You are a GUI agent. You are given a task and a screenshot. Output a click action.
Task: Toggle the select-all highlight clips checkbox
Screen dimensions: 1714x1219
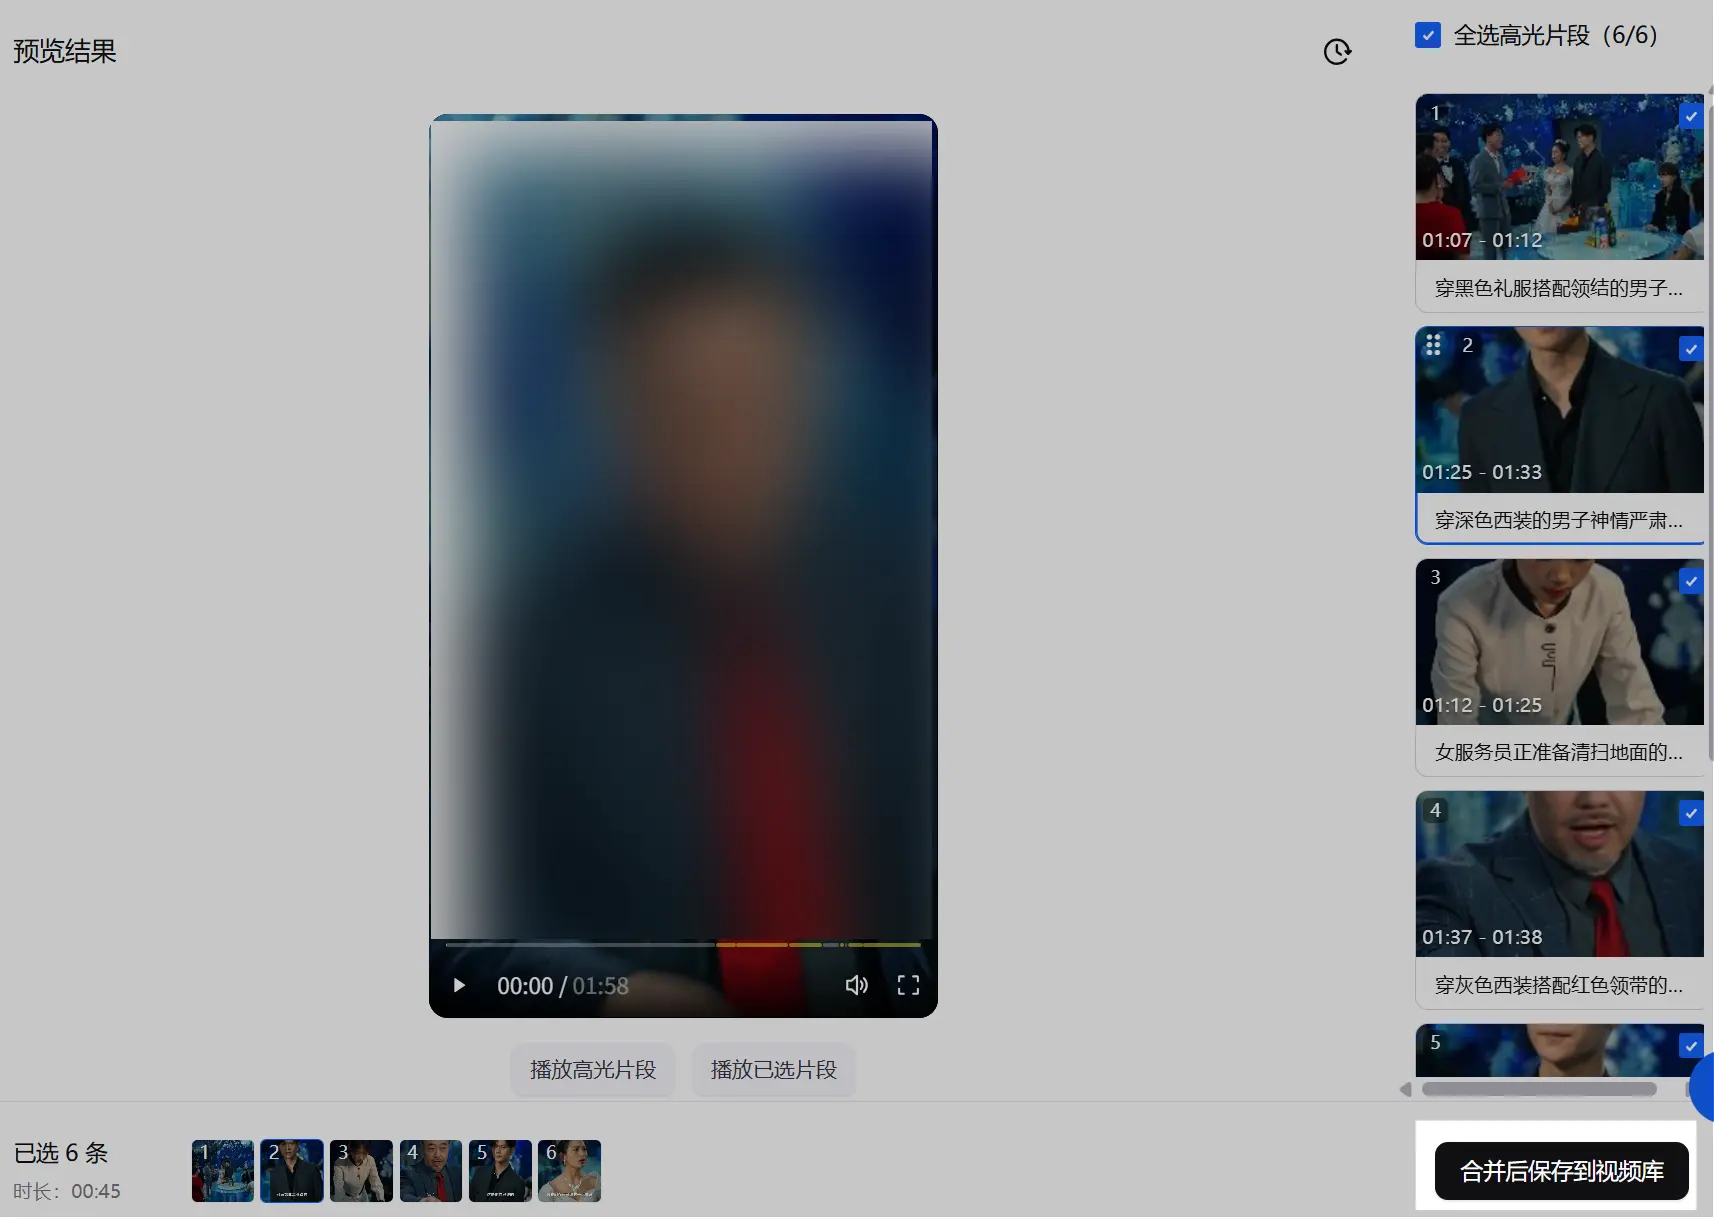[1428, 35]
